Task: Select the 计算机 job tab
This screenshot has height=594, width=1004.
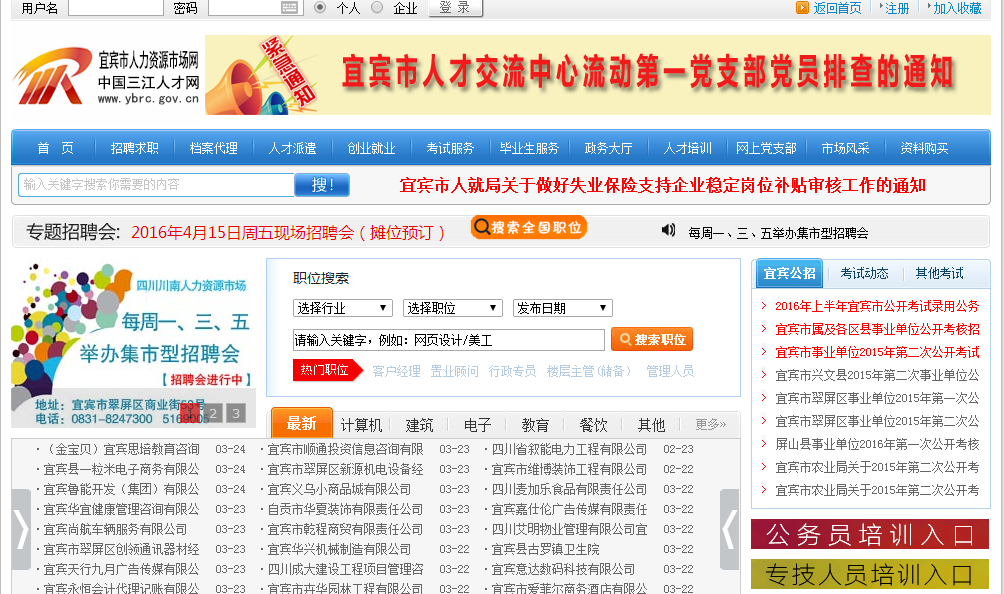Action: click(x=361, y=425)
